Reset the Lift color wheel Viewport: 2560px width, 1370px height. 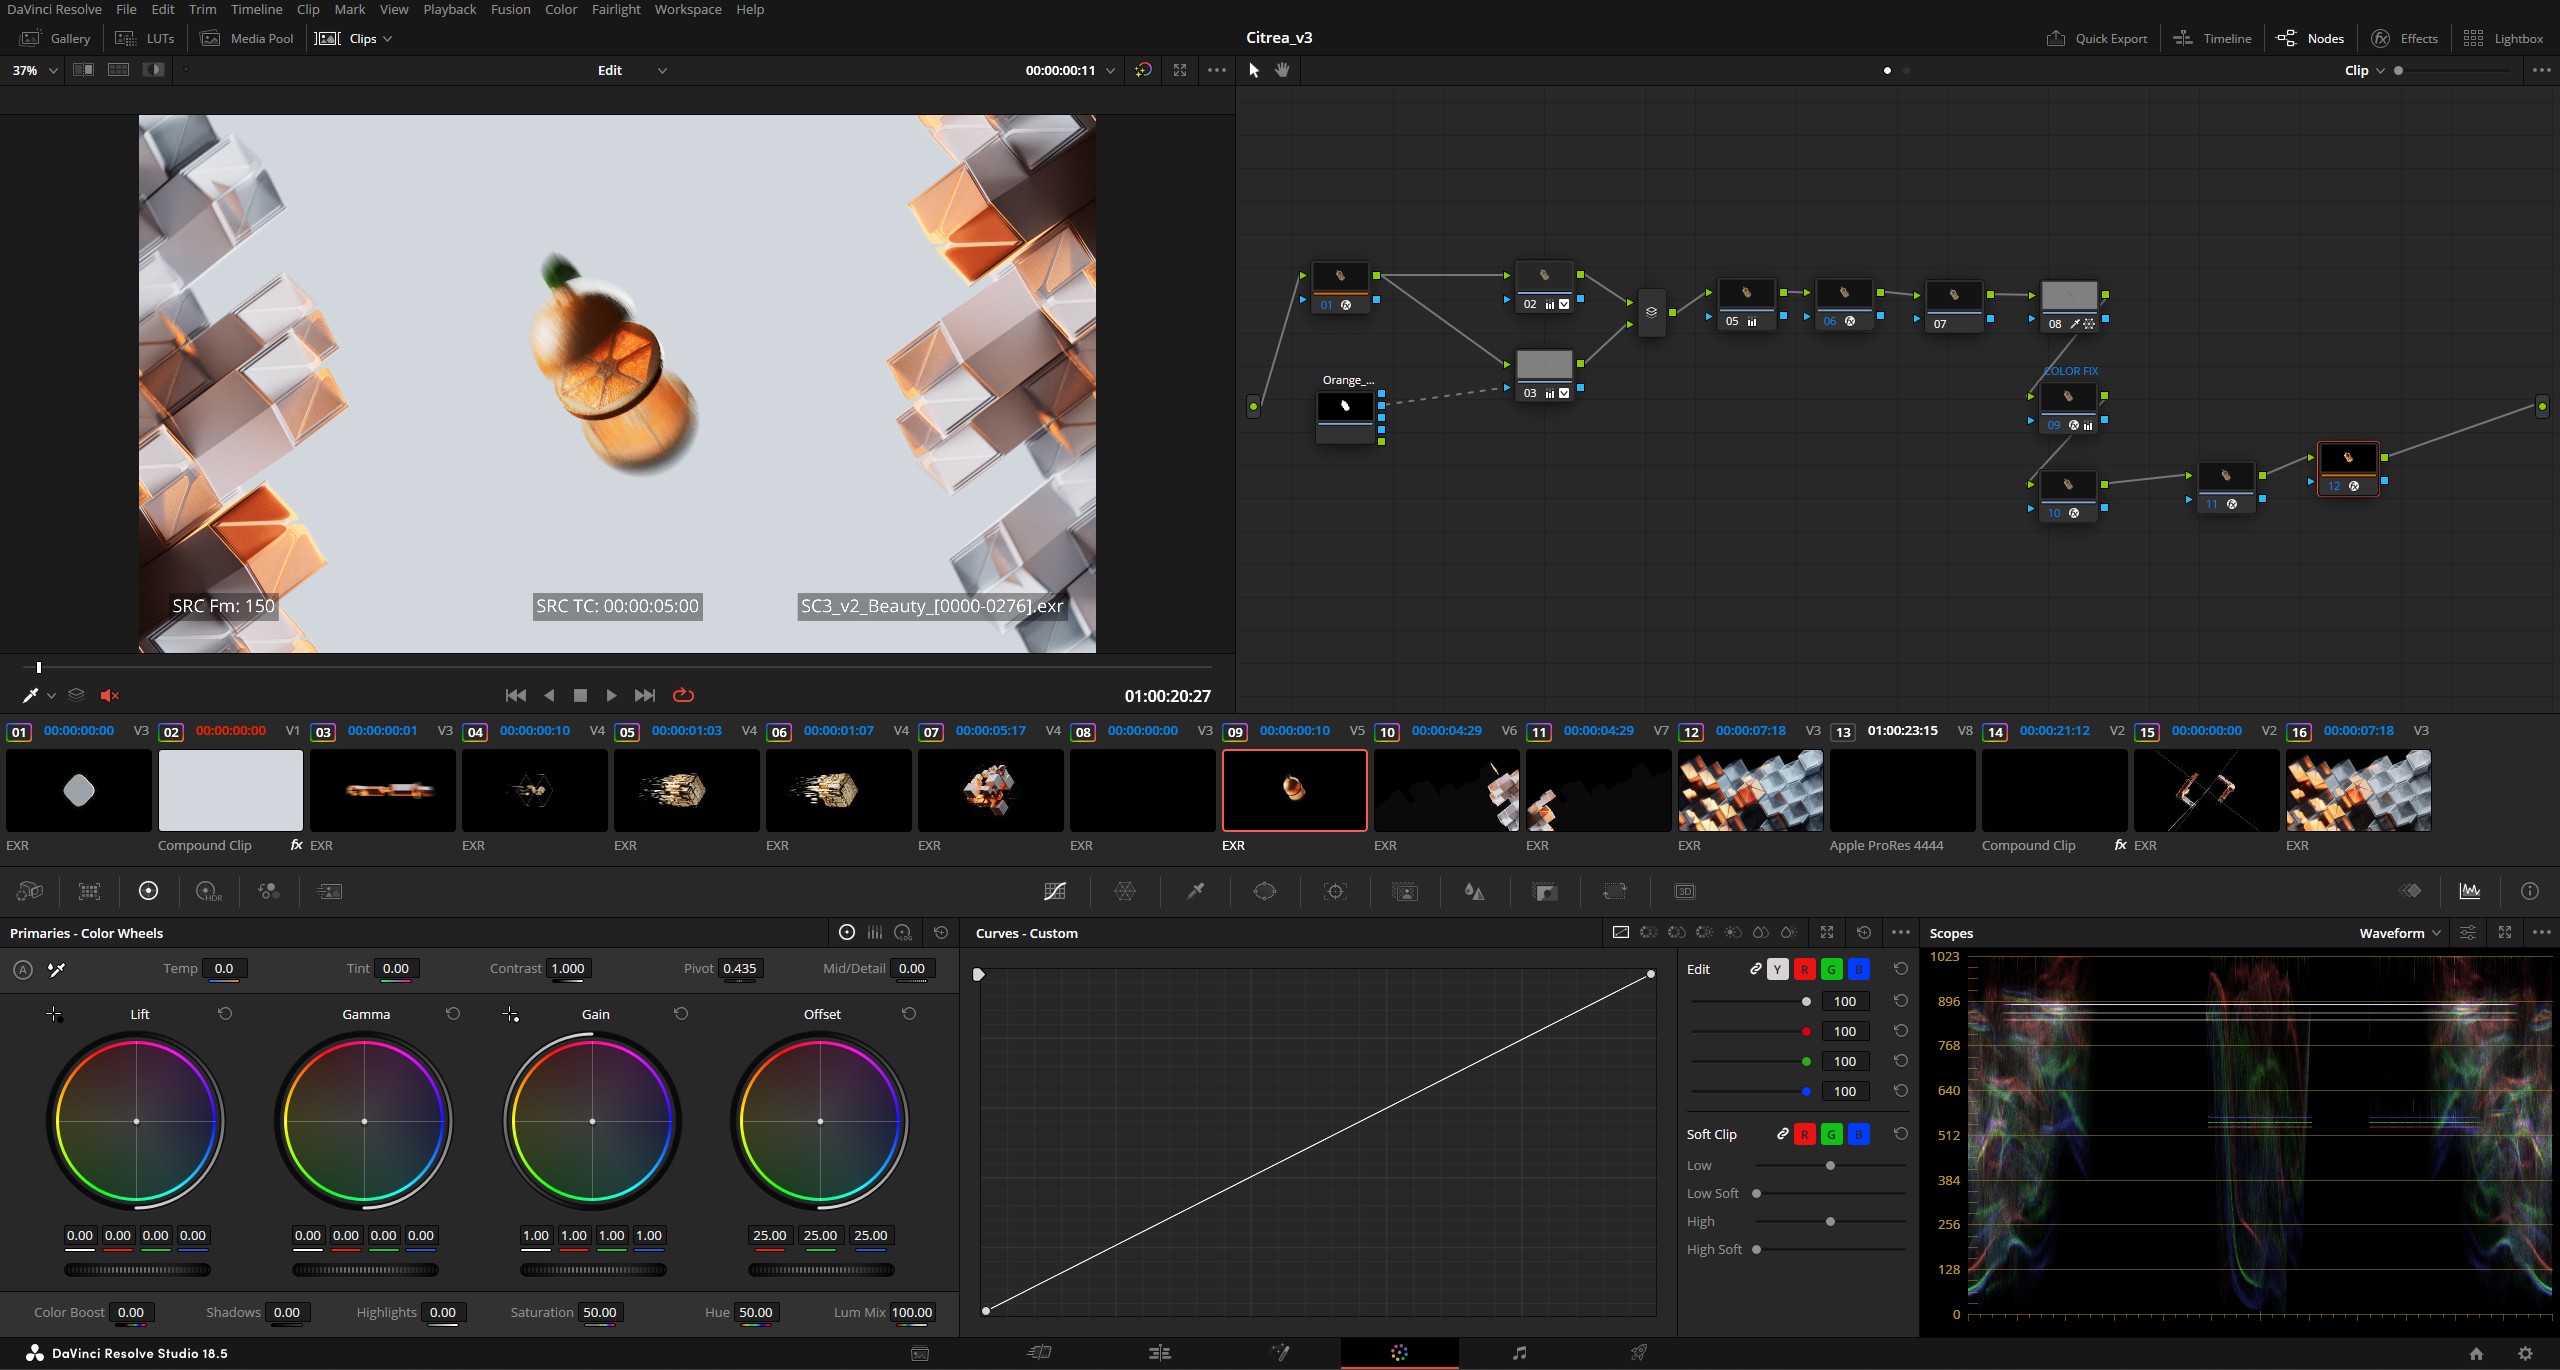(x=225, y=1014)
